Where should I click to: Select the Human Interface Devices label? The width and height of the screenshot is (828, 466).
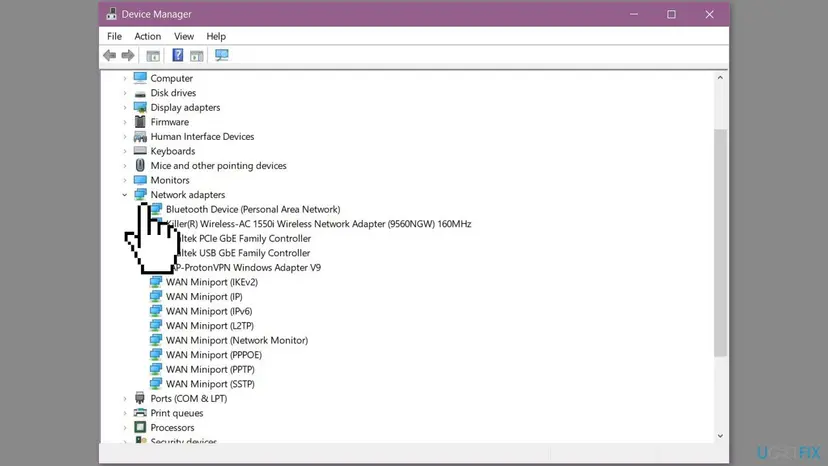coord(202,136)
